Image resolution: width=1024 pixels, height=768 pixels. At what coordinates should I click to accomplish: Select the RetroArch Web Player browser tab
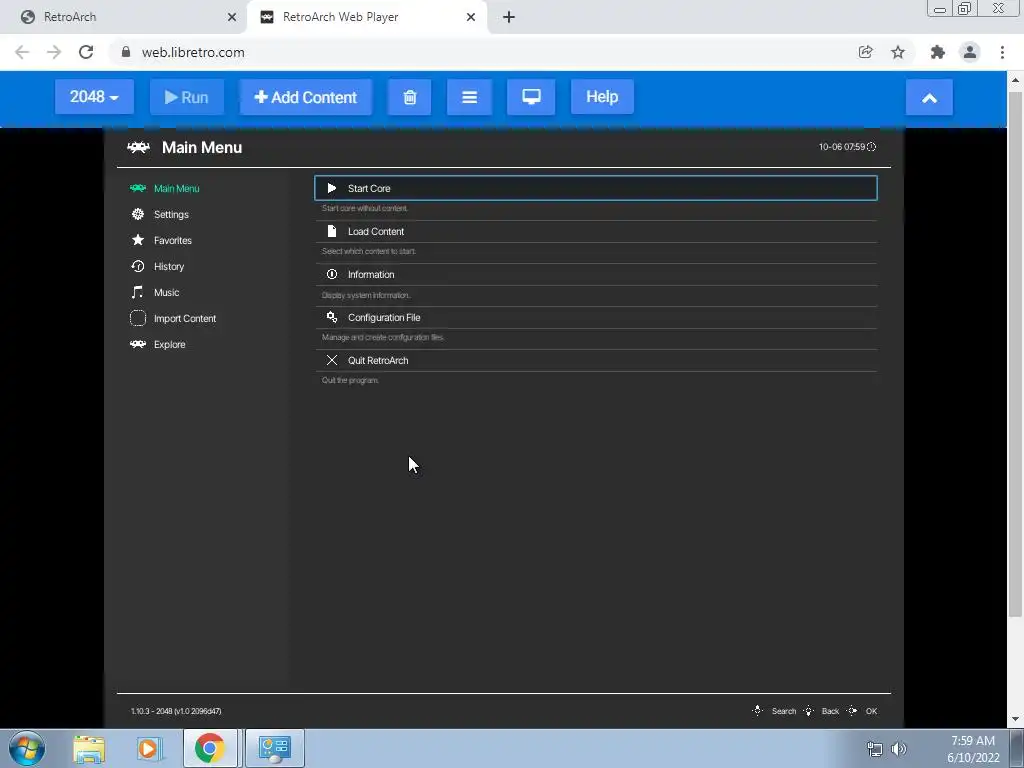(x=366, y=17)
